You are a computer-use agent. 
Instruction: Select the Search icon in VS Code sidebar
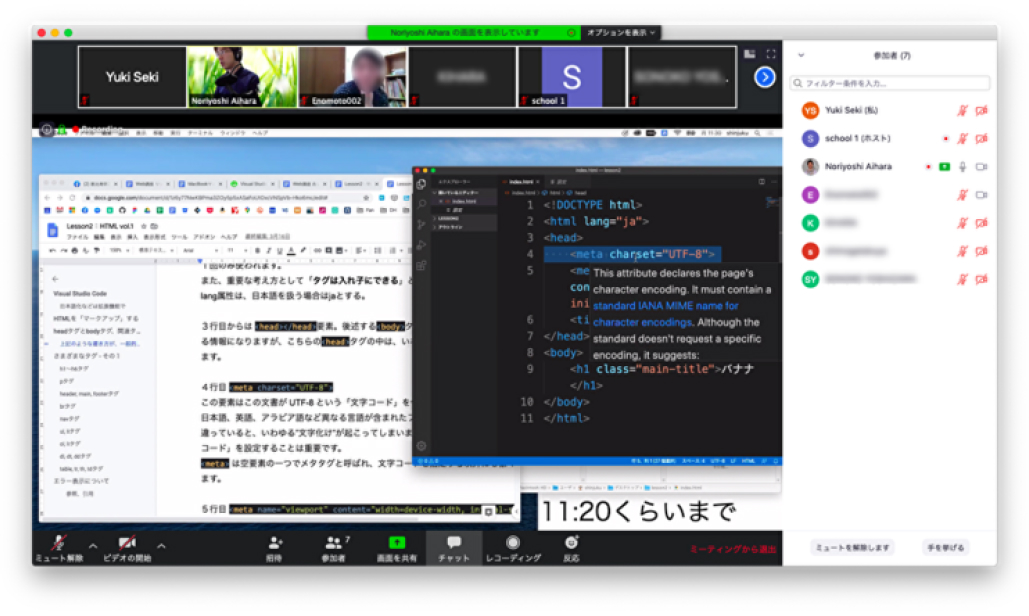[x=421, y=203]
